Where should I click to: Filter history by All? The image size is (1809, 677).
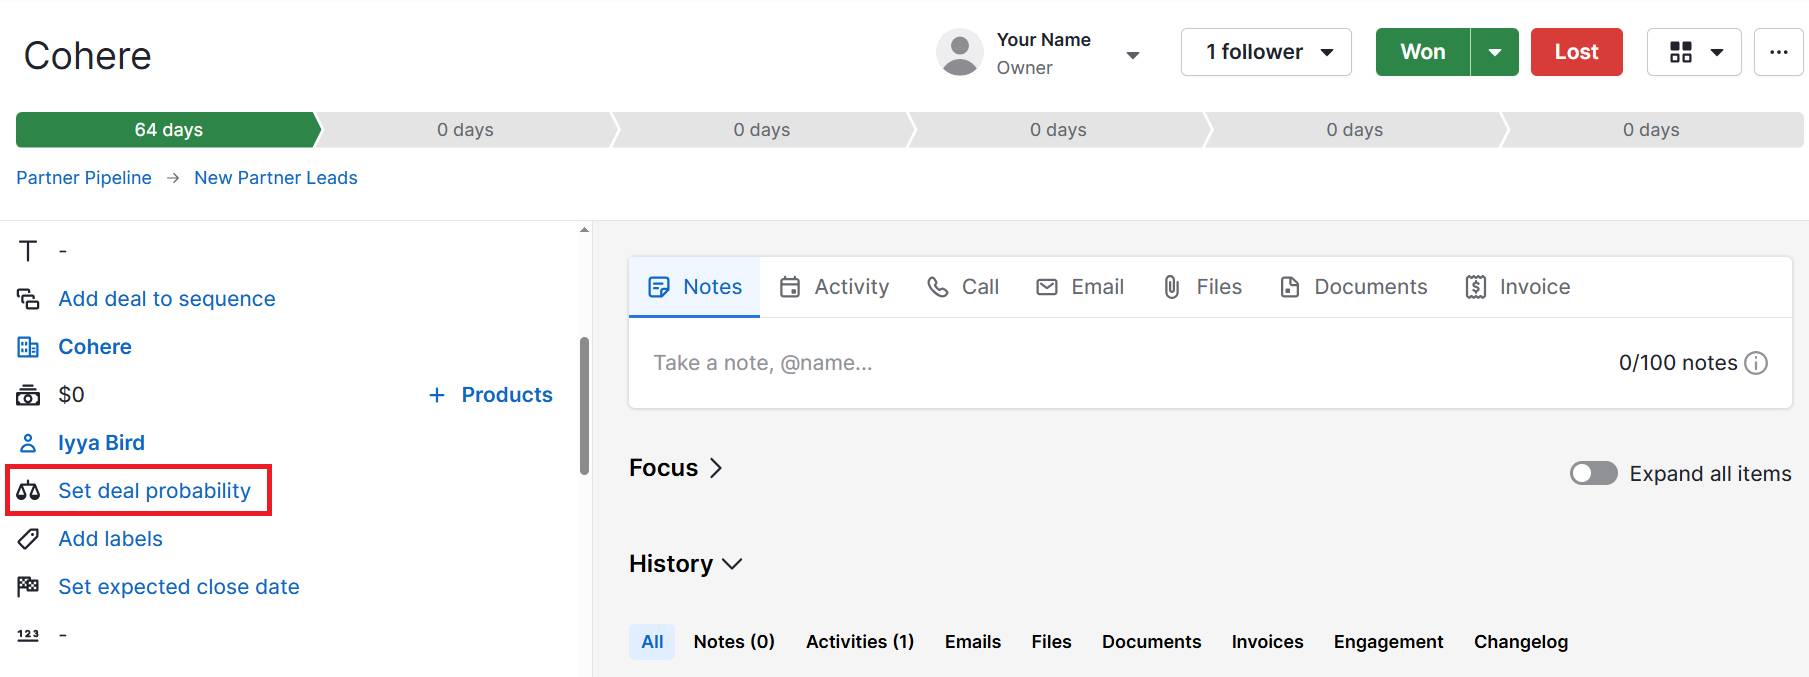652,642
